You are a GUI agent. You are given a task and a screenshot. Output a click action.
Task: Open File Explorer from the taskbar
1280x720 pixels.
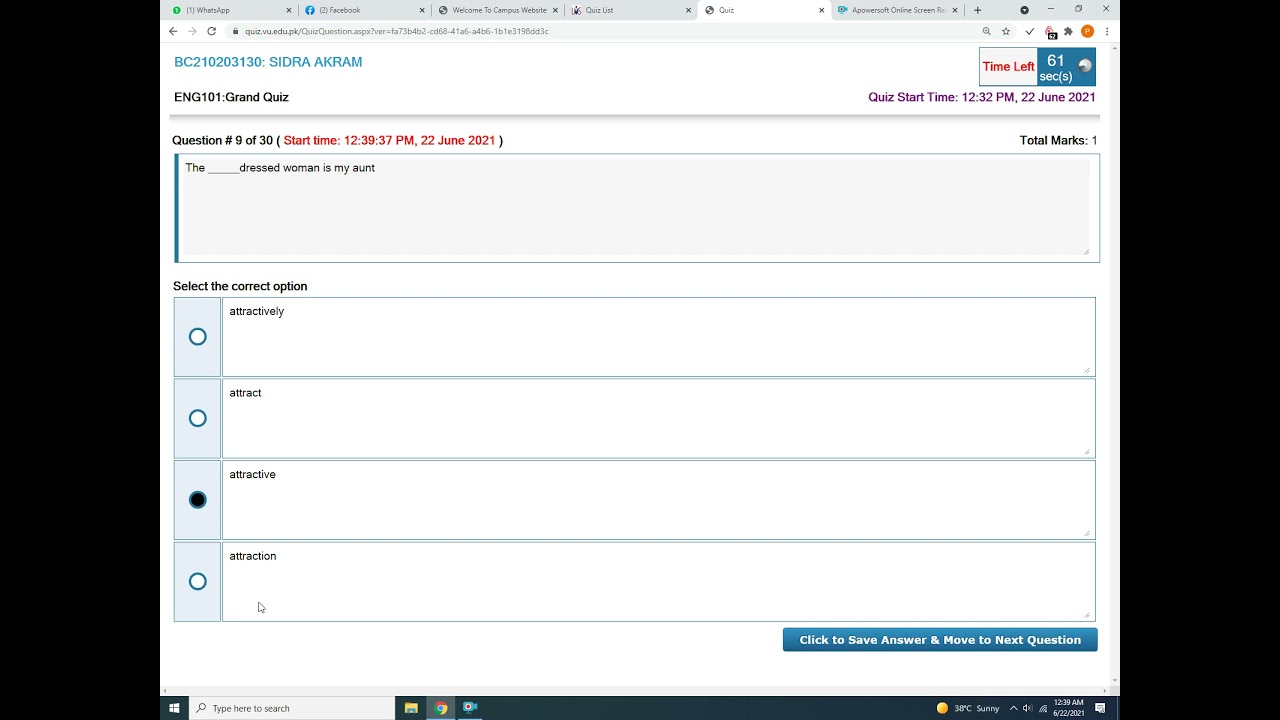(411, 708)
